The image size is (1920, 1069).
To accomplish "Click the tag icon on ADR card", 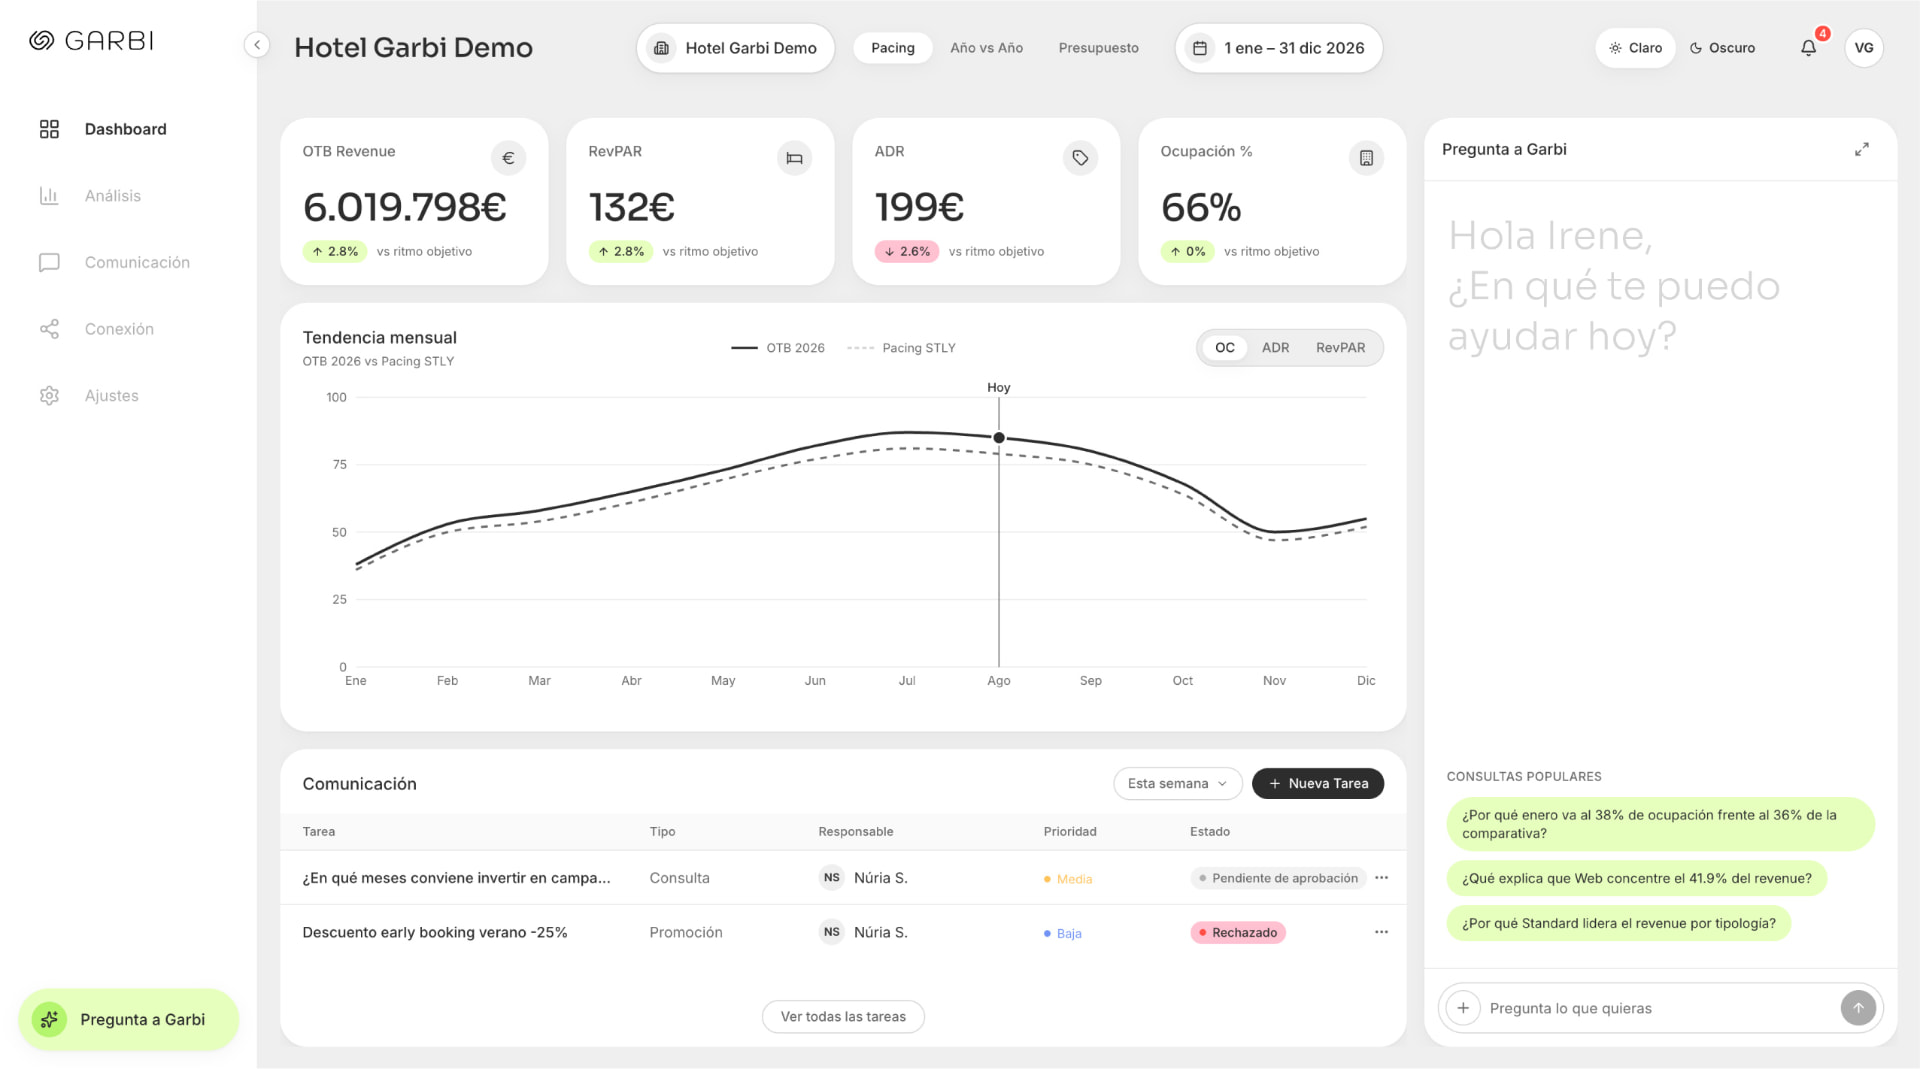I will 1080,158.
